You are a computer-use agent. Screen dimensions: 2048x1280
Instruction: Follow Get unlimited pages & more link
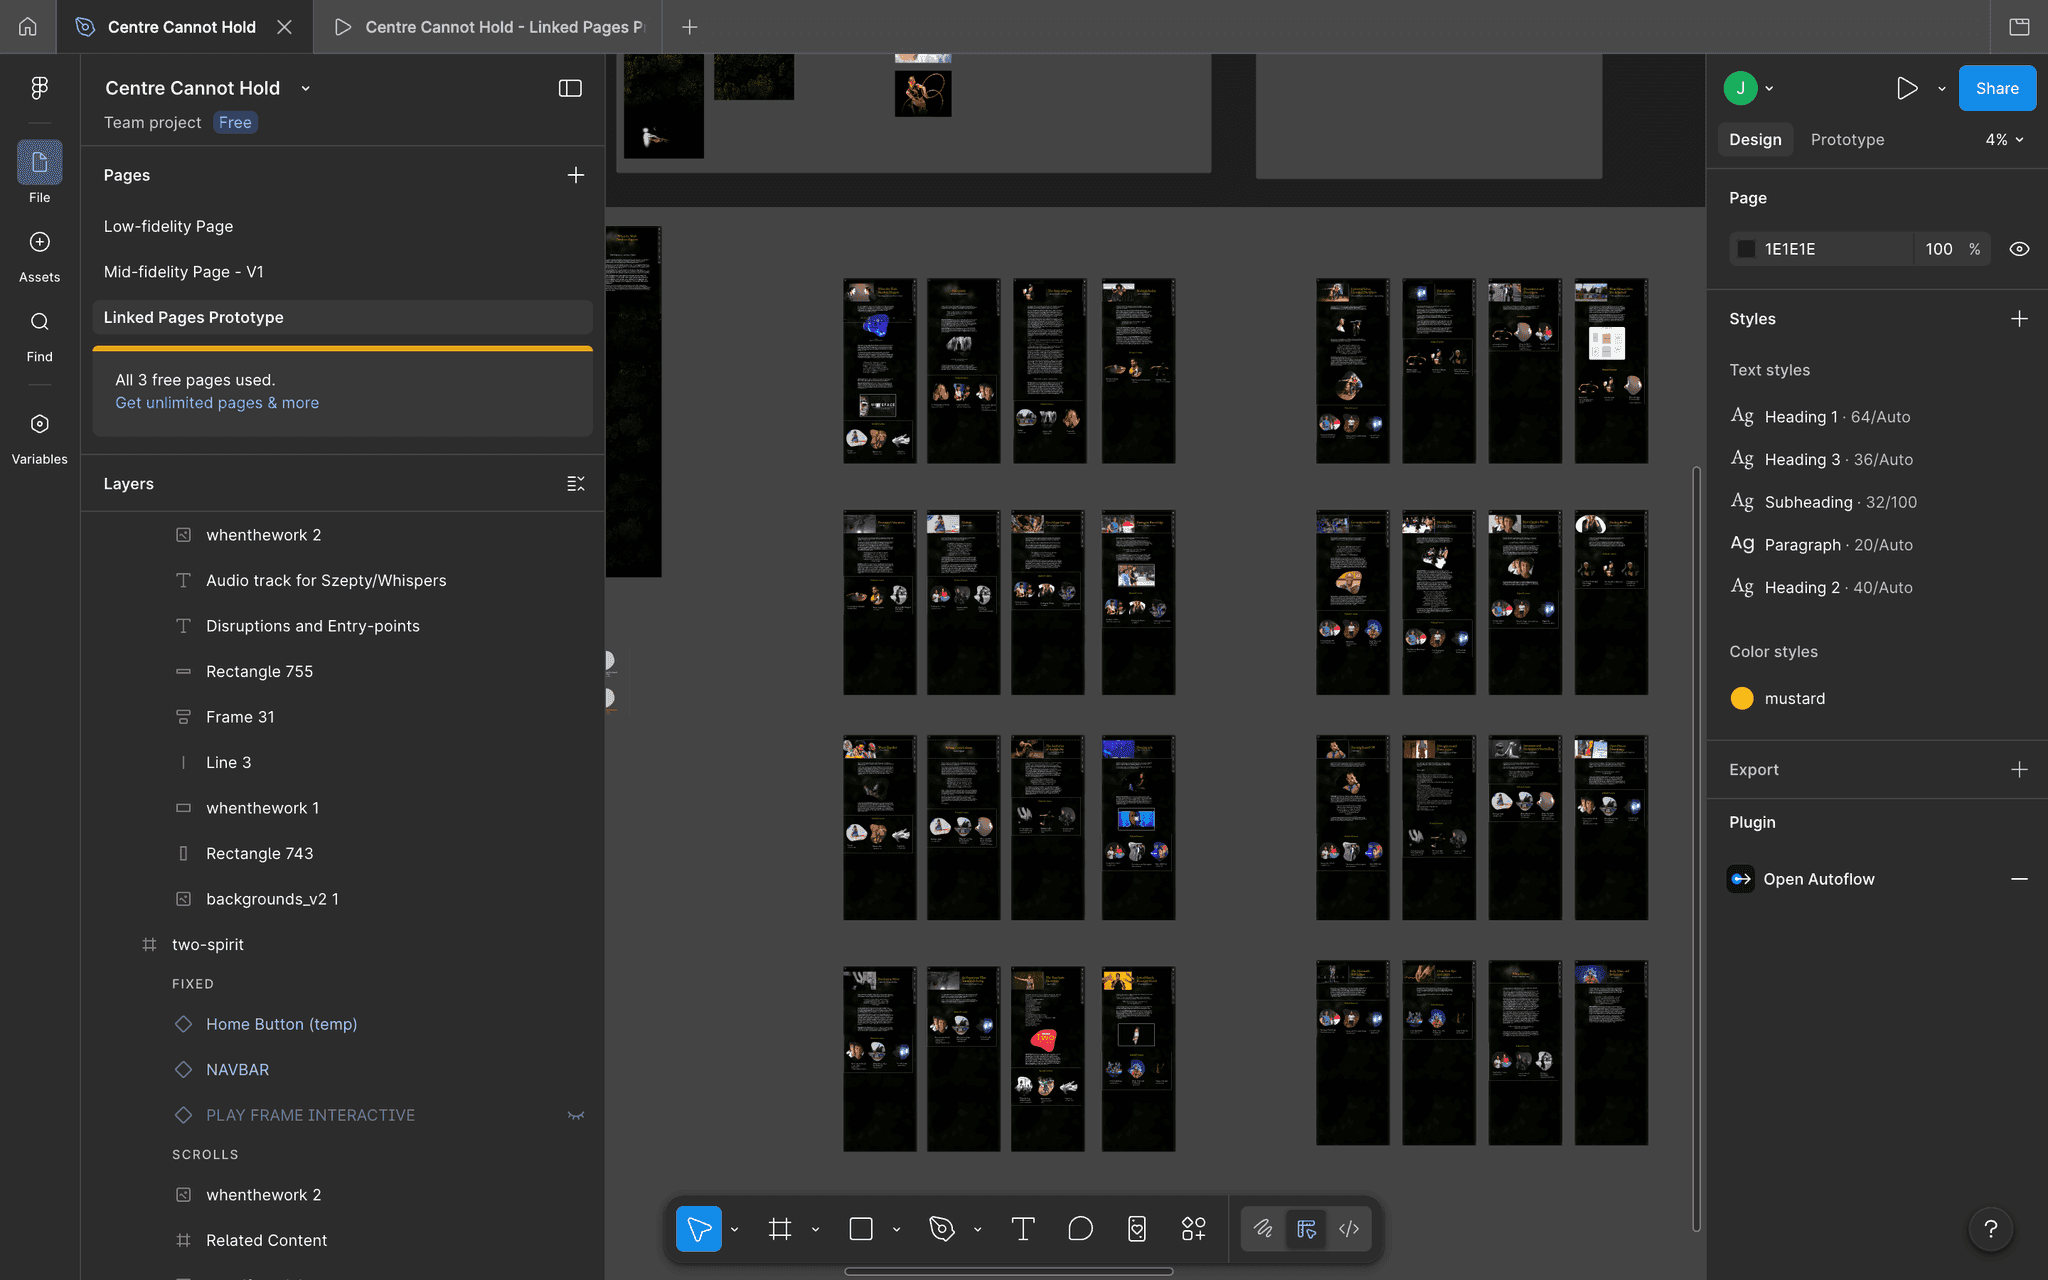pos(217,403)
